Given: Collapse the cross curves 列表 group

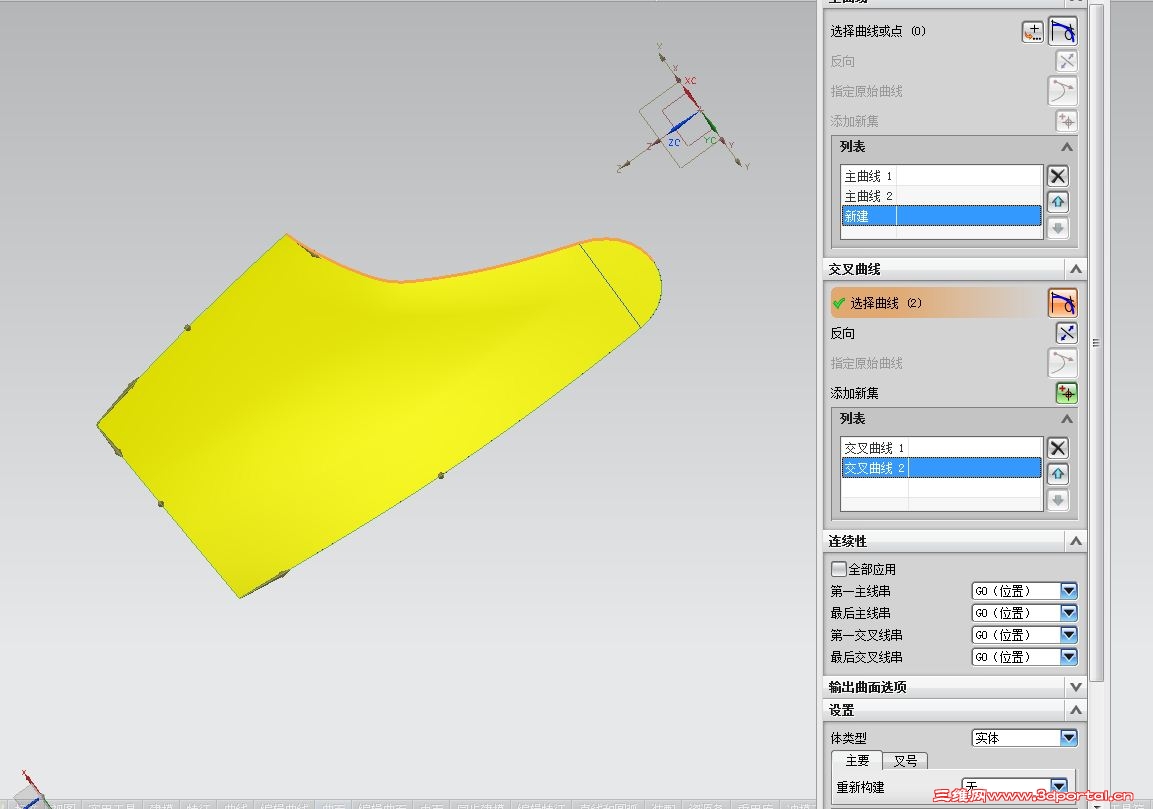Looking at the screenshot, I should [x=1066, y=419].
